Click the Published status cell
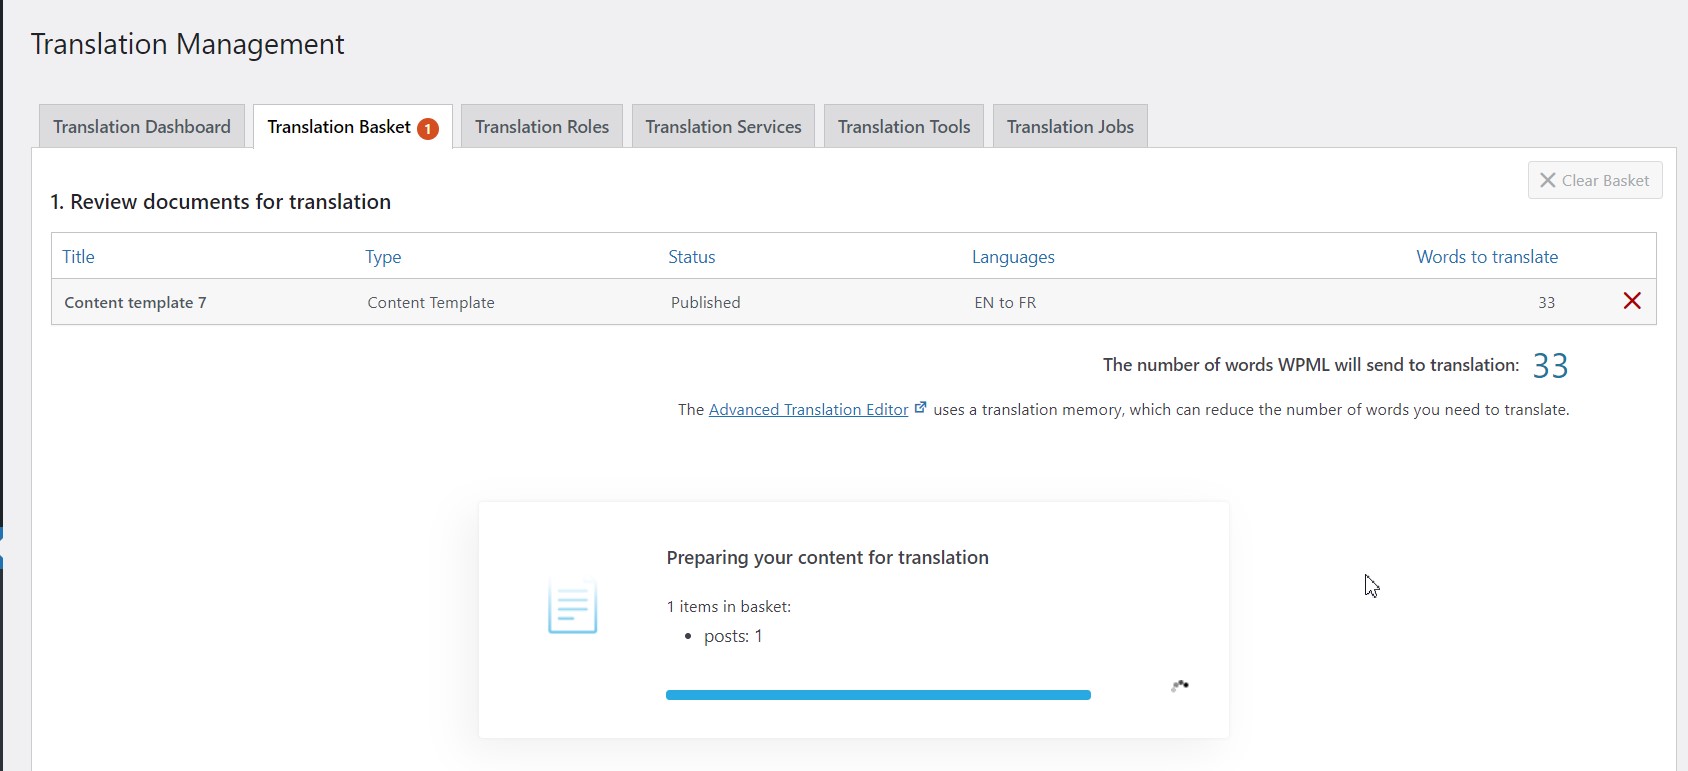This screenshot has height=771, width=1688. [x=706, y=302]
